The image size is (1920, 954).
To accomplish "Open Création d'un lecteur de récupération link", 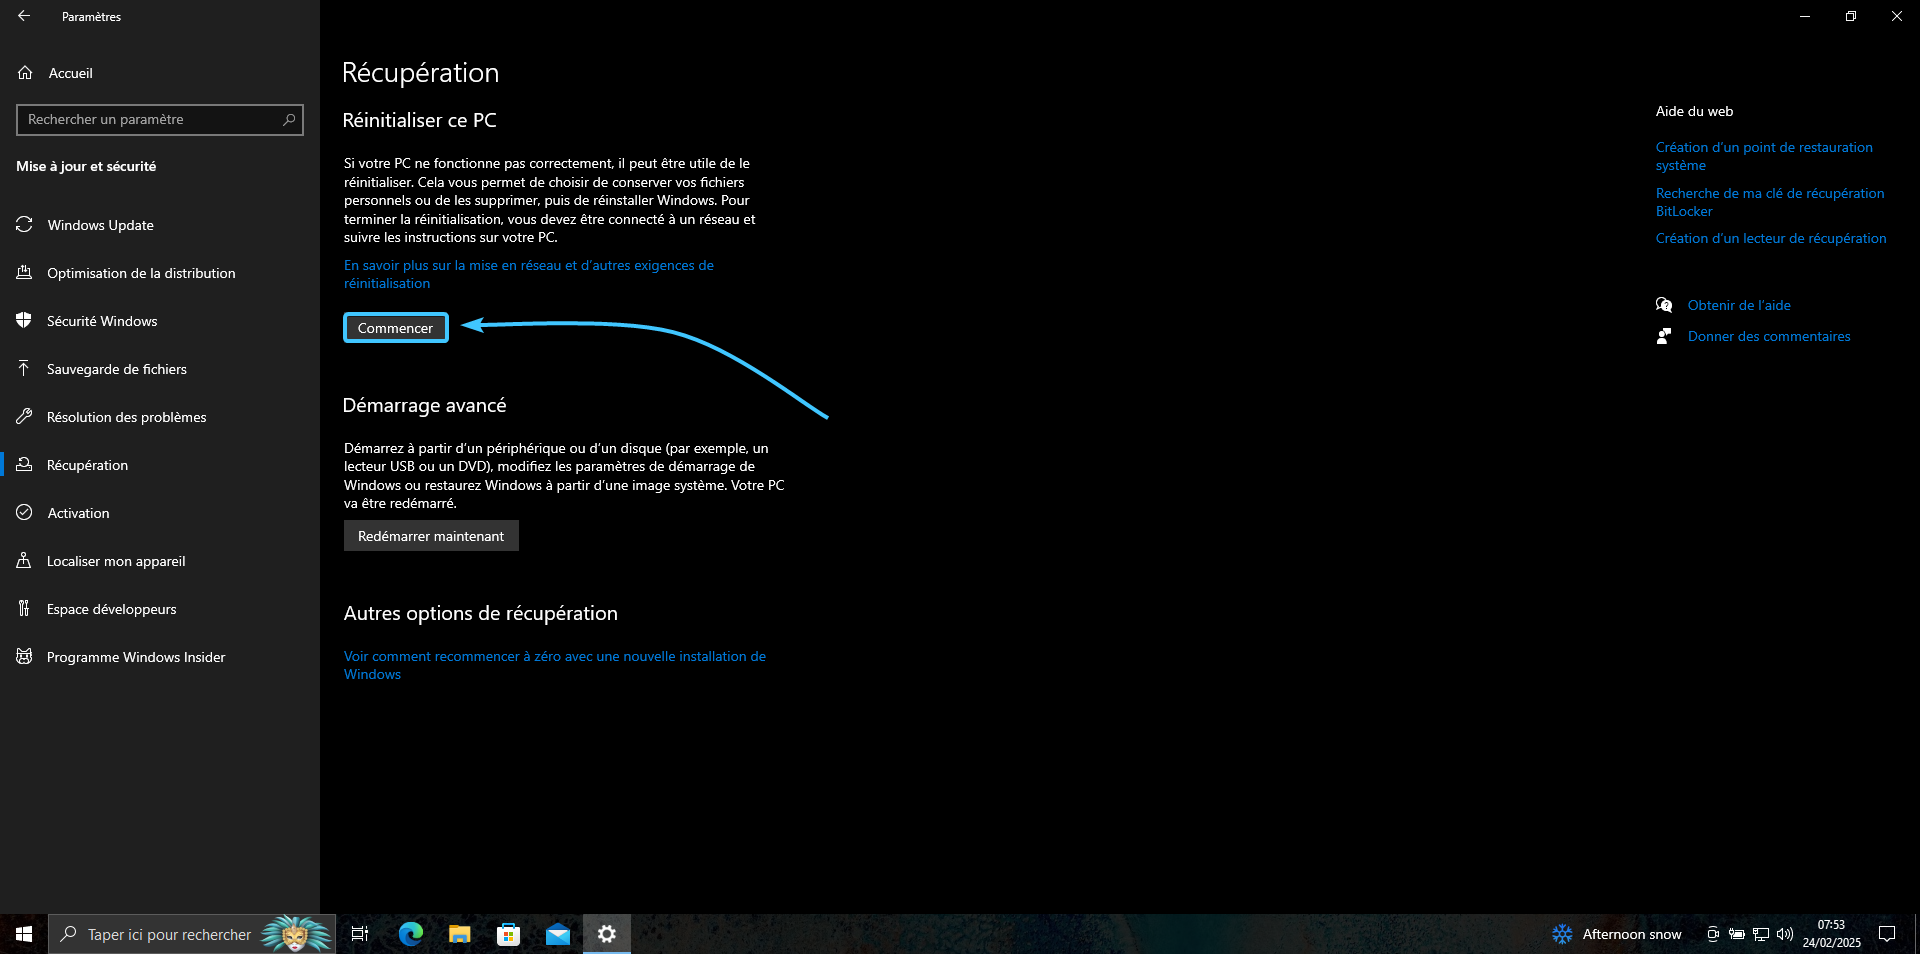I will click(x=1771, y=238).
